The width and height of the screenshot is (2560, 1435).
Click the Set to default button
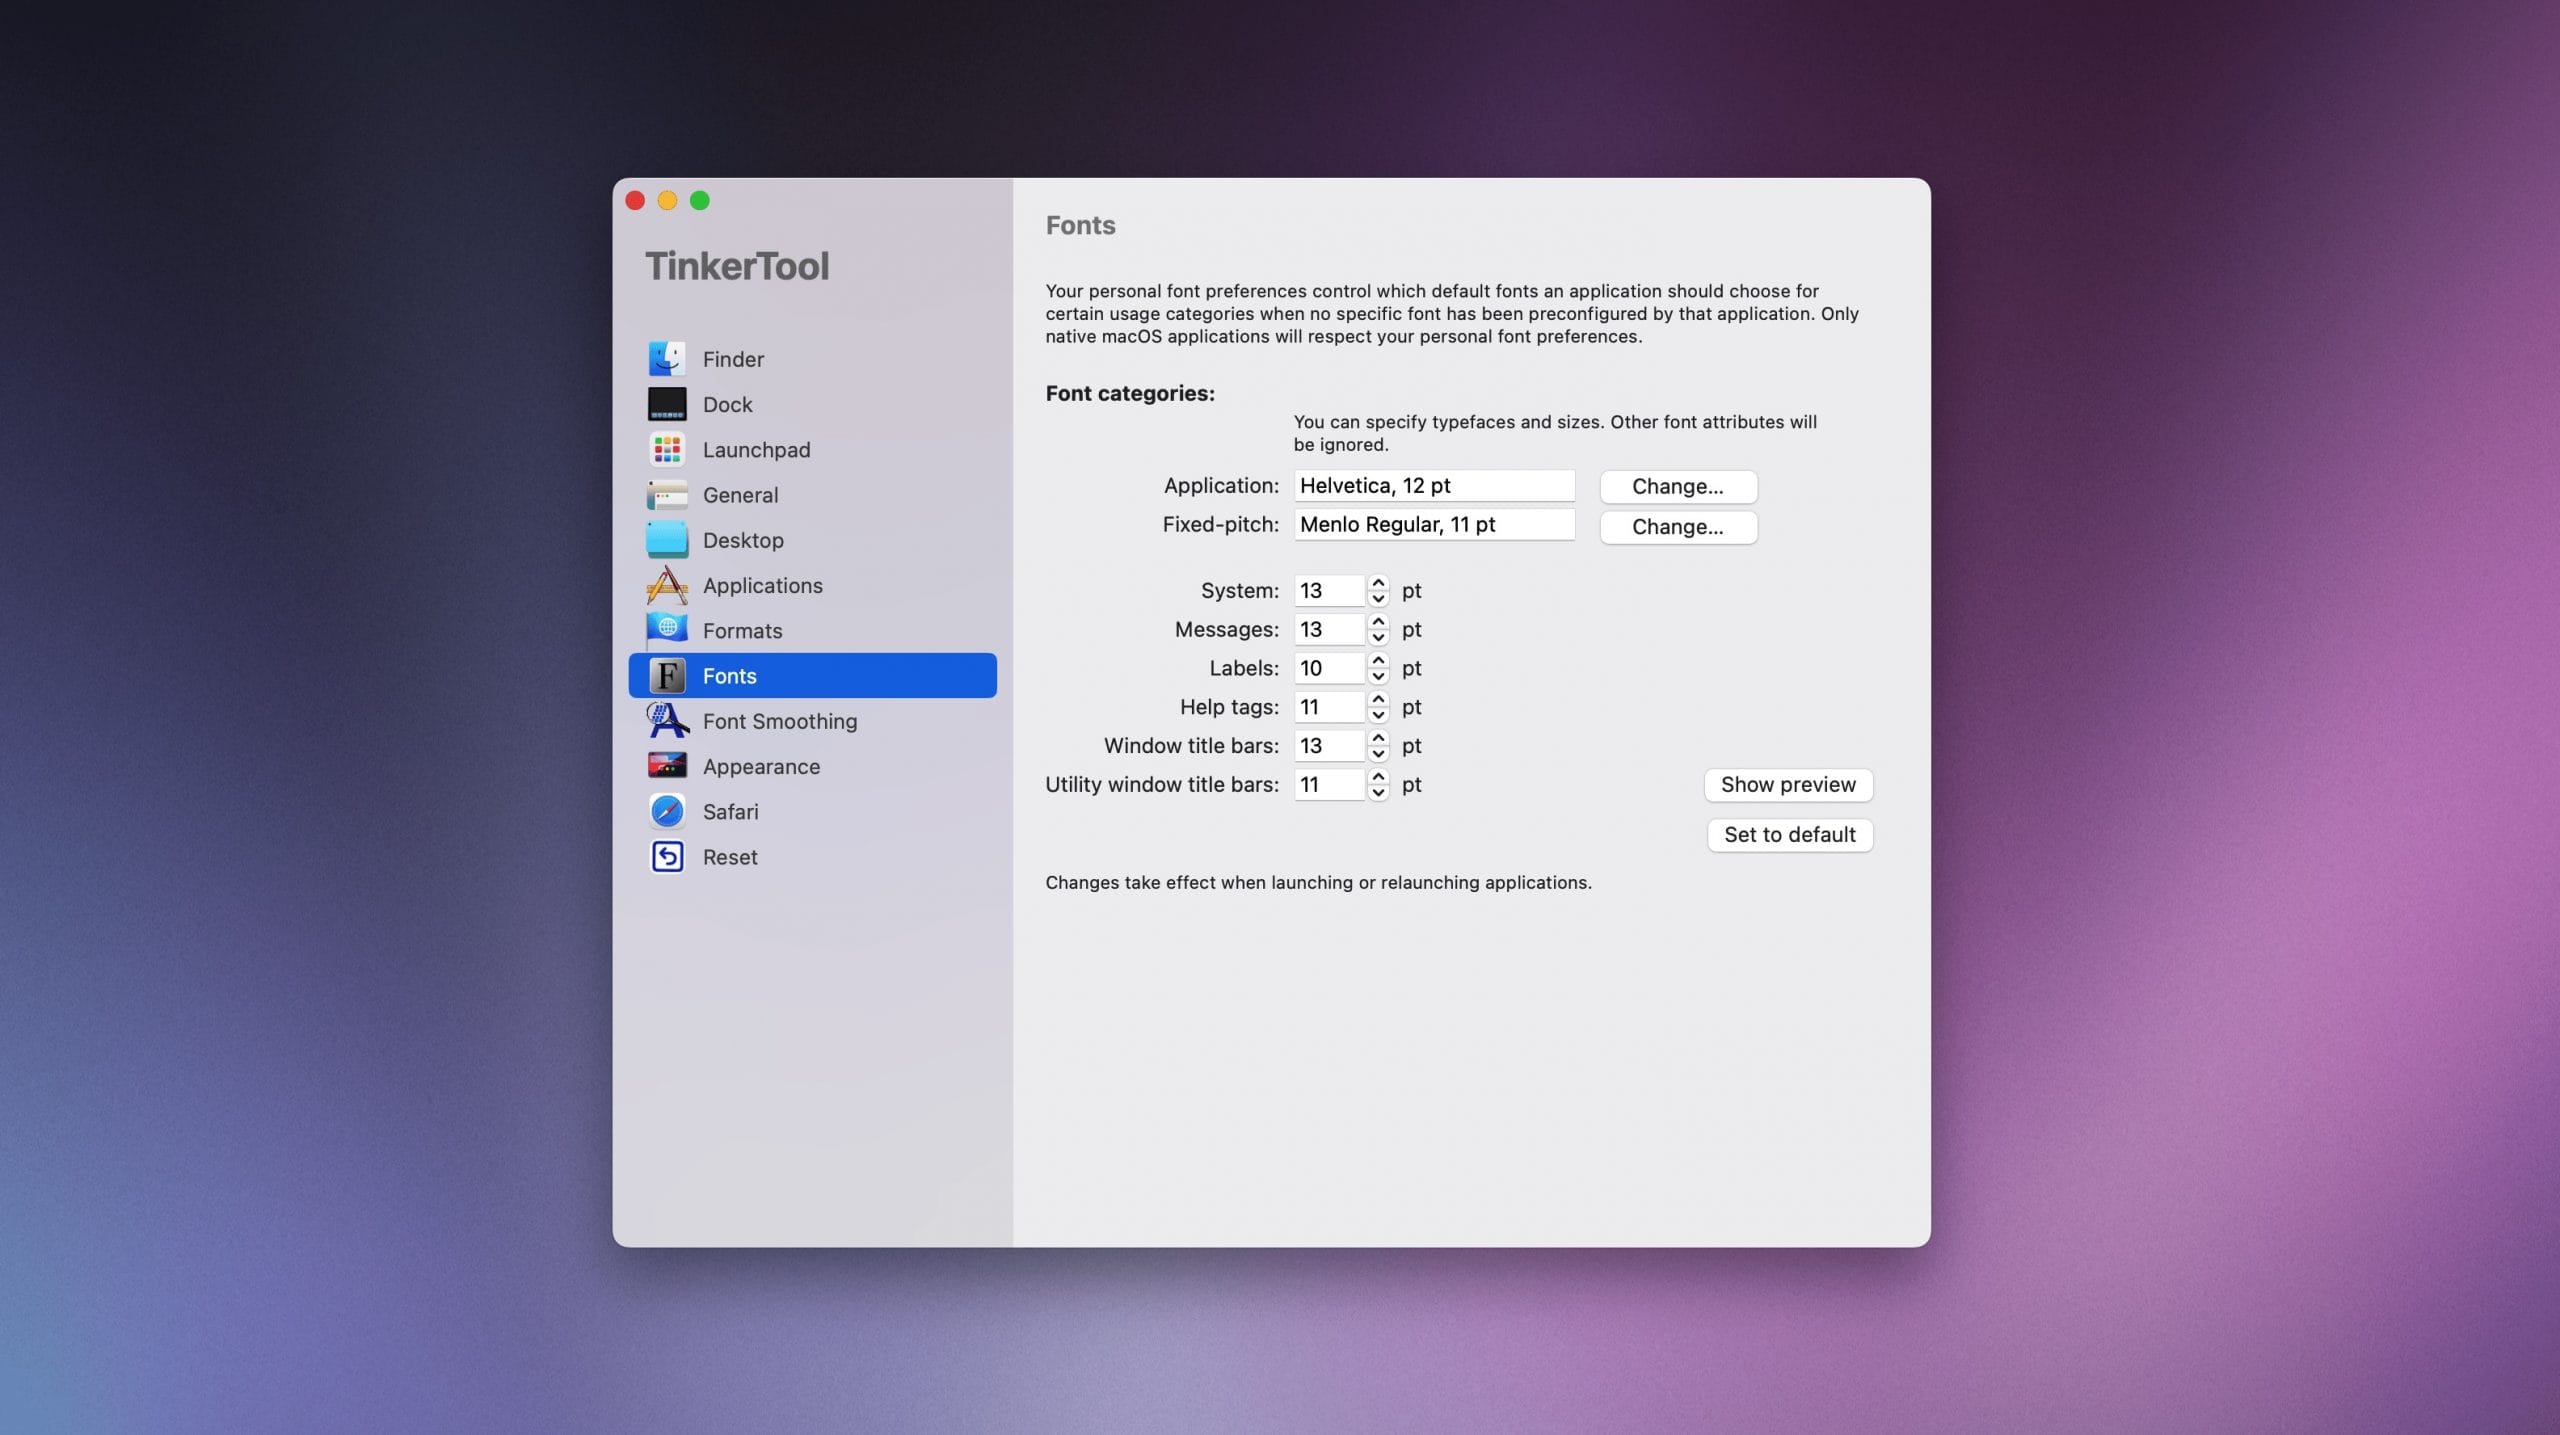1789,835
